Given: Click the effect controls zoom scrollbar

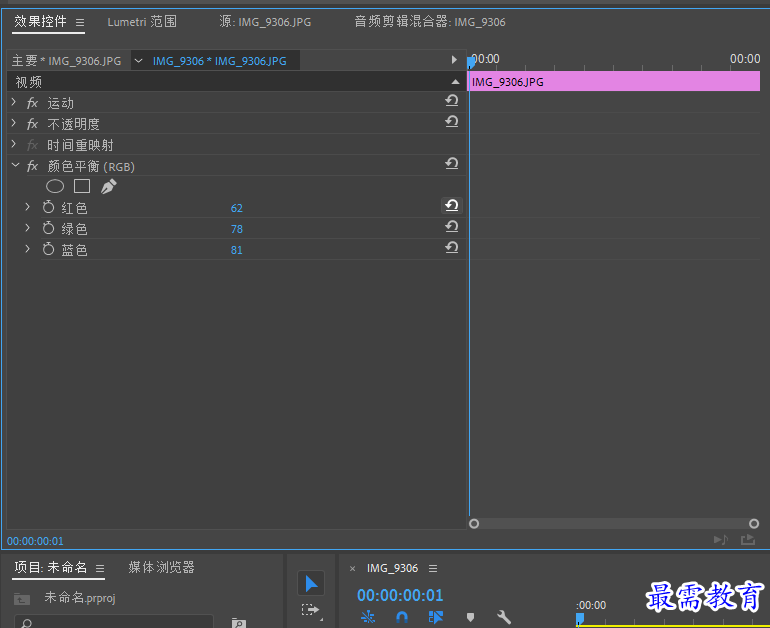Looking at the screenshot, I should click(614, 524).
